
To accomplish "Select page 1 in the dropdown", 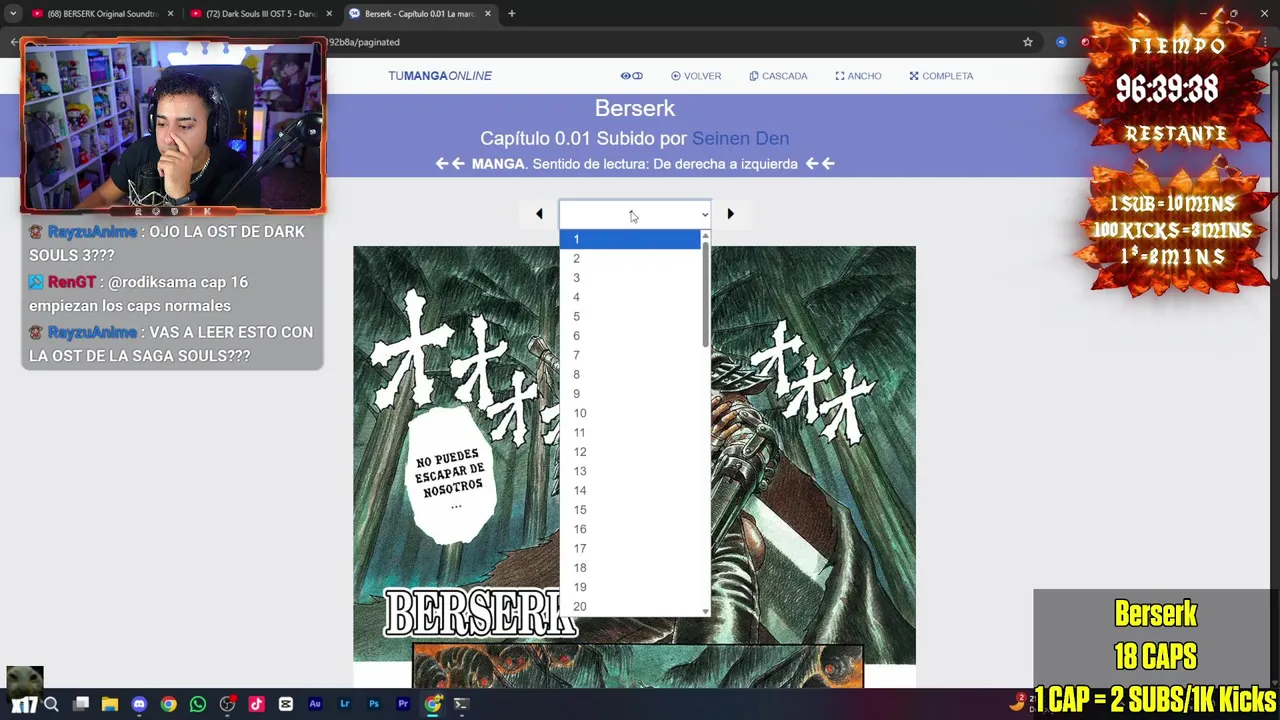I will coord(630,239).
